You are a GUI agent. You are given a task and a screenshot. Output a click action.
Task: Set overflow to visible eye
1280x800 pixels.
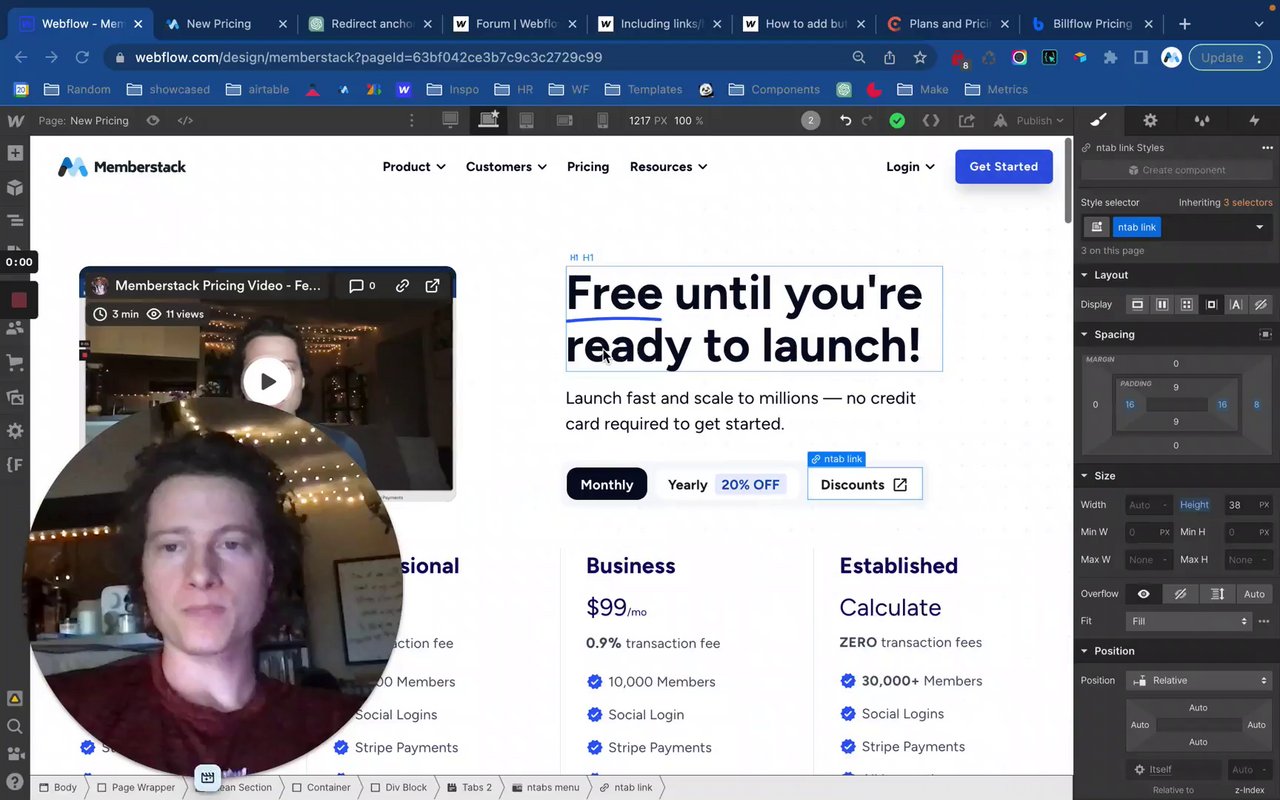[x=1144, y=594]
